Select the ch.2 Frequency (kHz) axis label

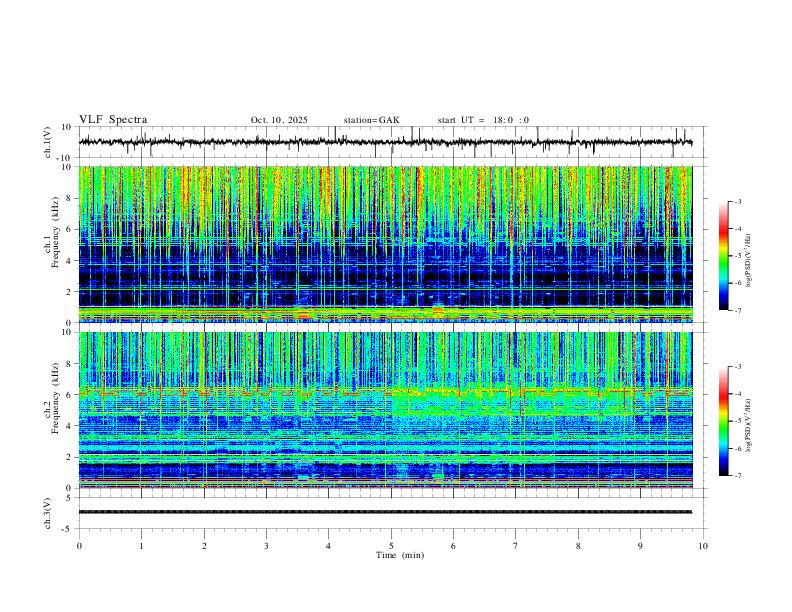pyautogui.click(x=52, y=398)
